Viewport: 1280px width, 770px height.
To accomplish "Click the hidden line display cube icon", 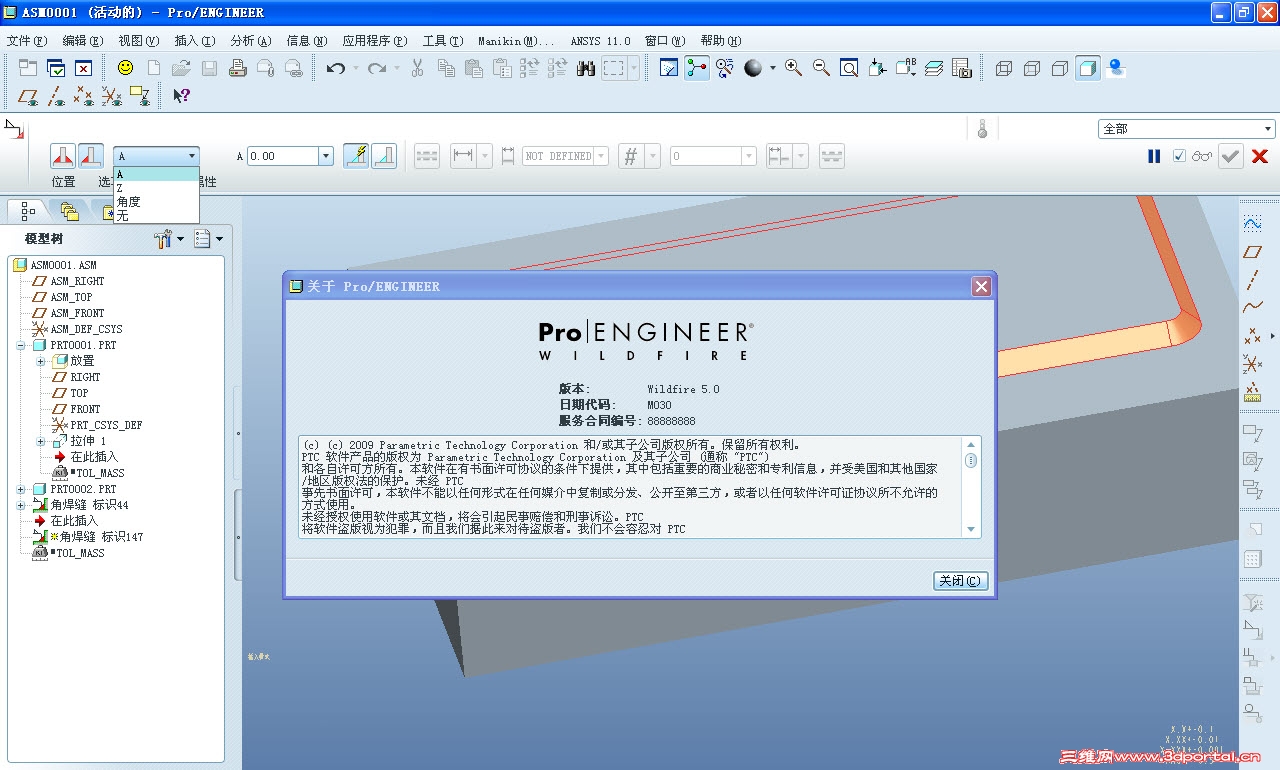I will [x=1032, y=68].
